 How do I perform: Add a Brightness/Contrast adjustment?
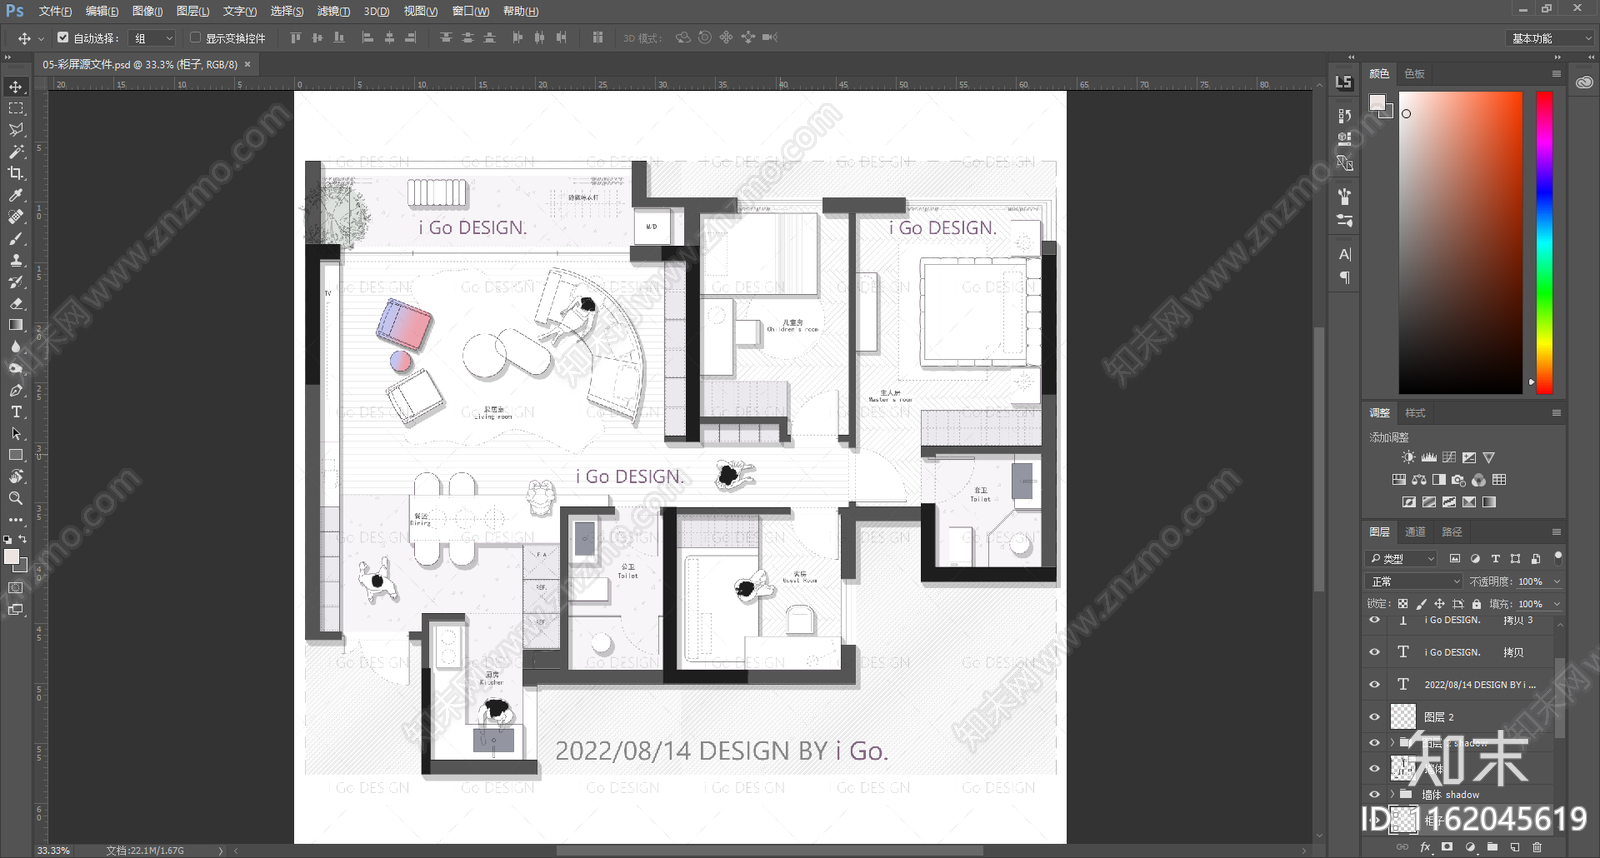click(1409, 457)
